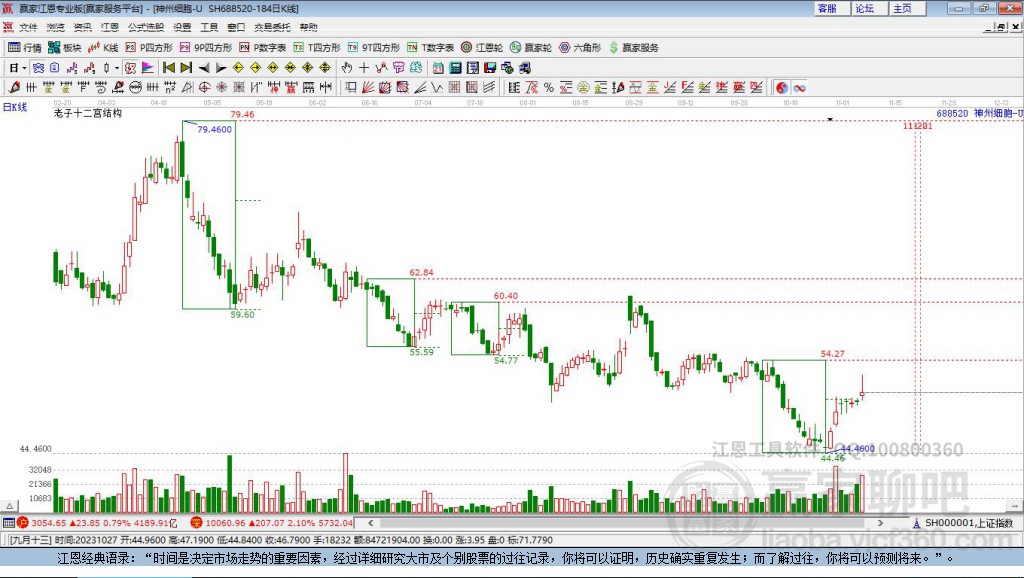Image resolution: width=1024 pixels, height=578 pixels.
Task: Open the calendar date icon
Action: 438,68
